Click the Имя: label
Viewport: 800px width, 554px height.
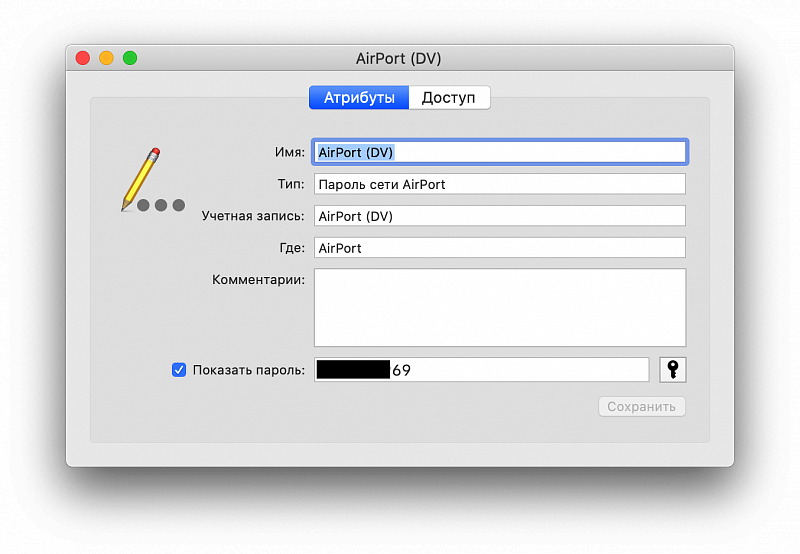click(x=289, y=152)
